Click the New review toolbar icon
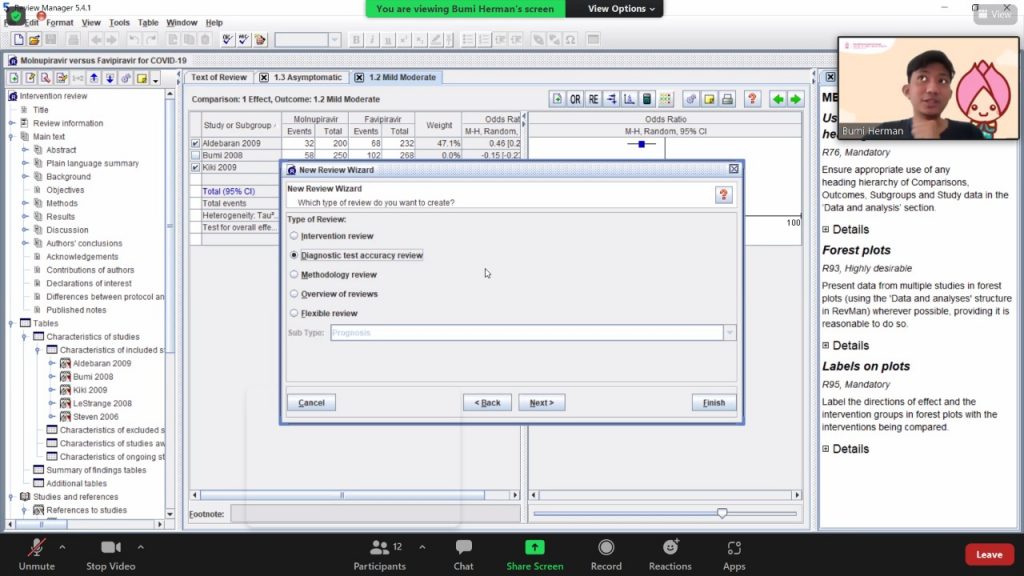Screen dimensions: 1024x576 18,40
